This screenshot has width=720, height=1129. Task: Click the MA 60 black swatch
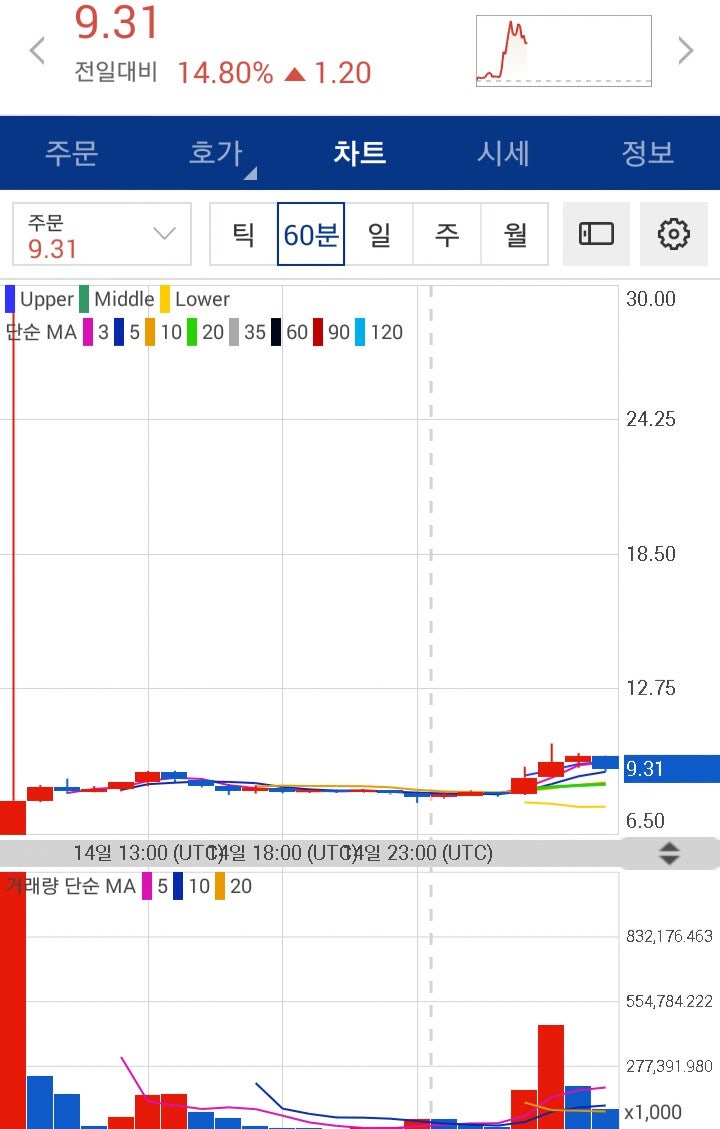point(276,332)
